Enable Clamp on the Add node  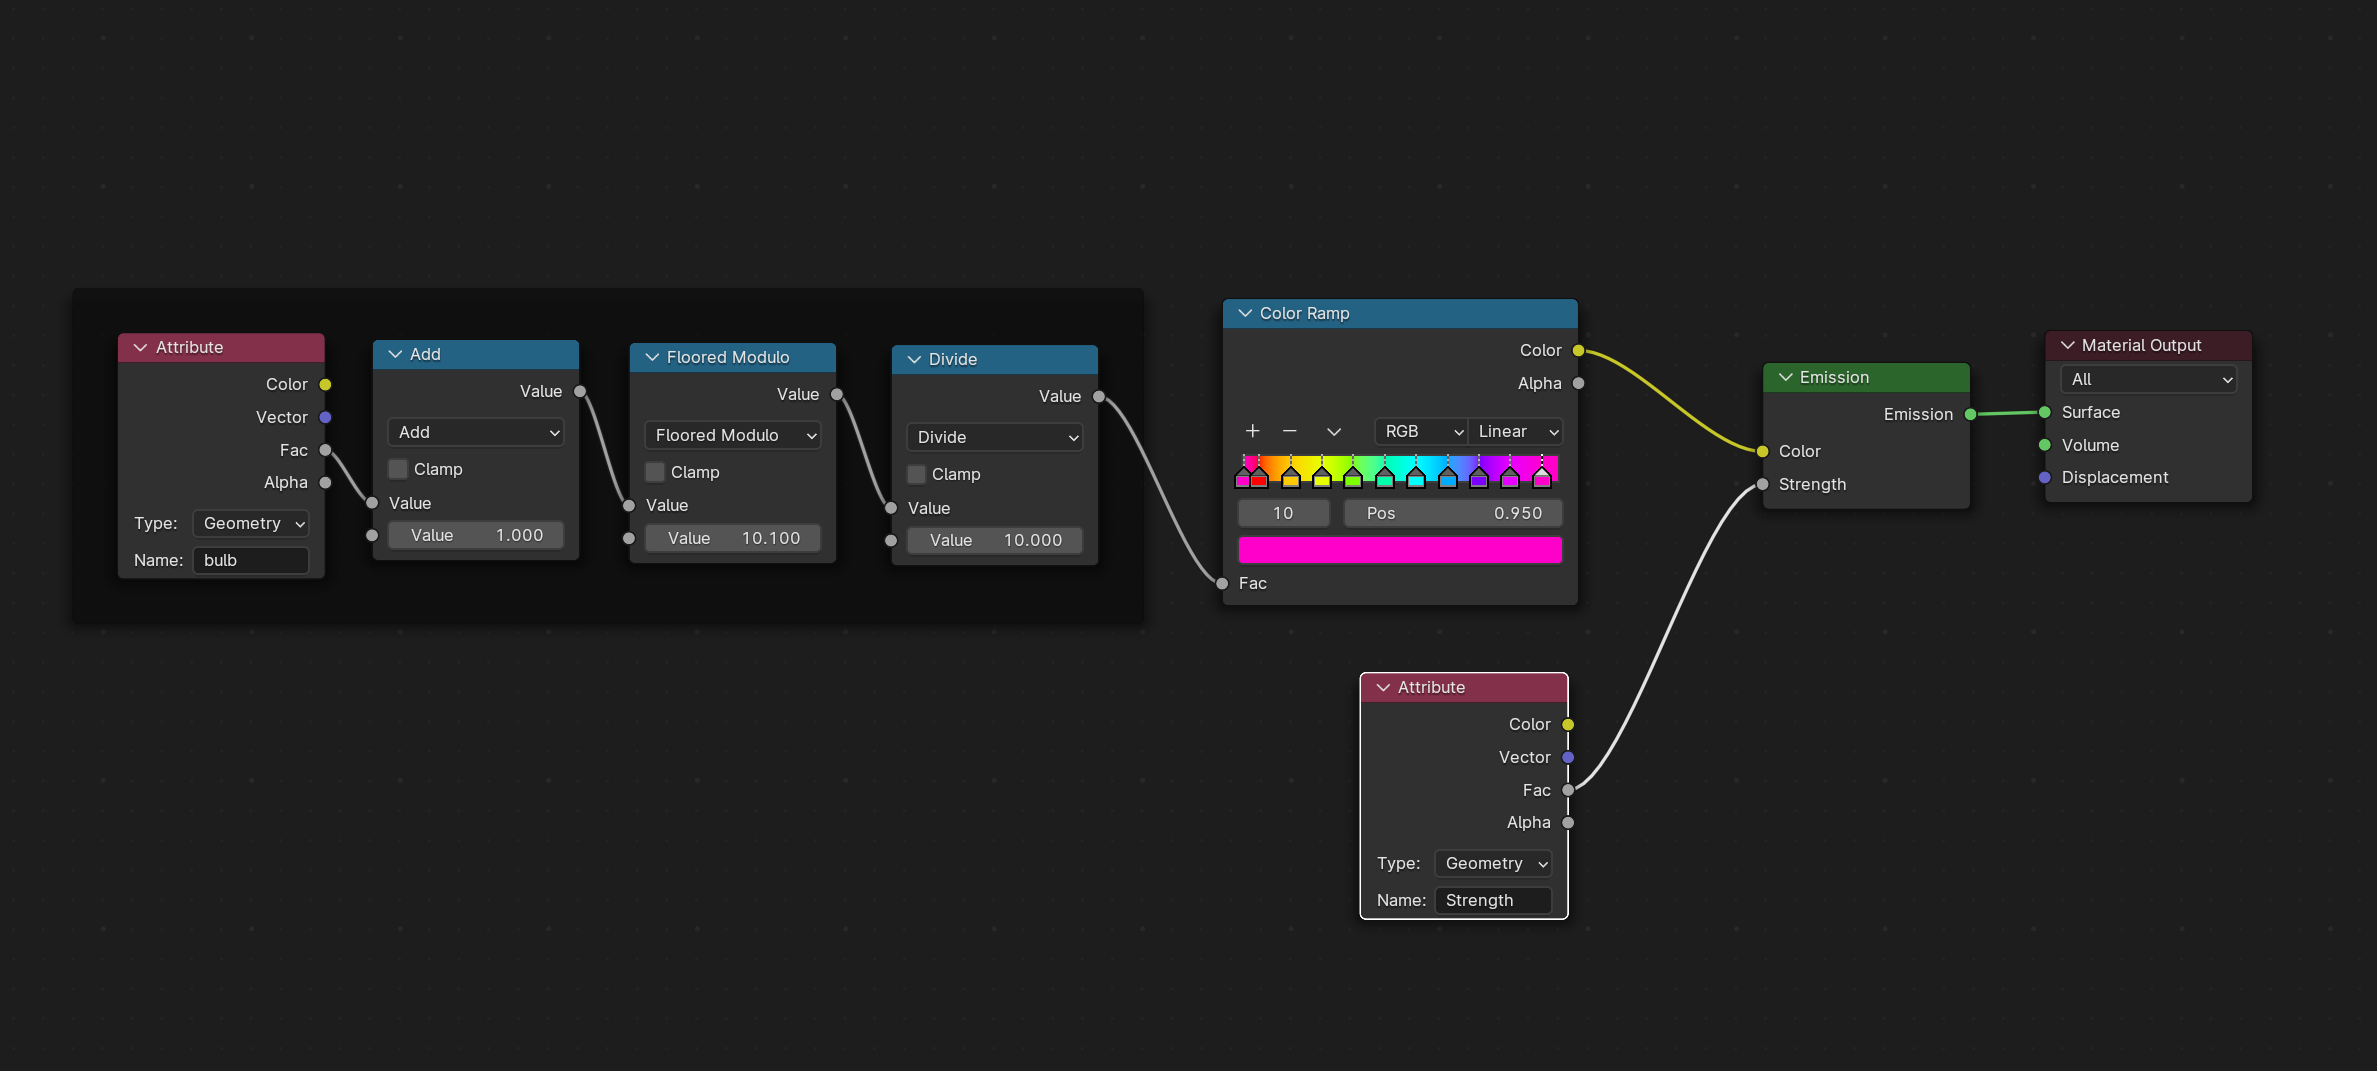pos(398,468)
